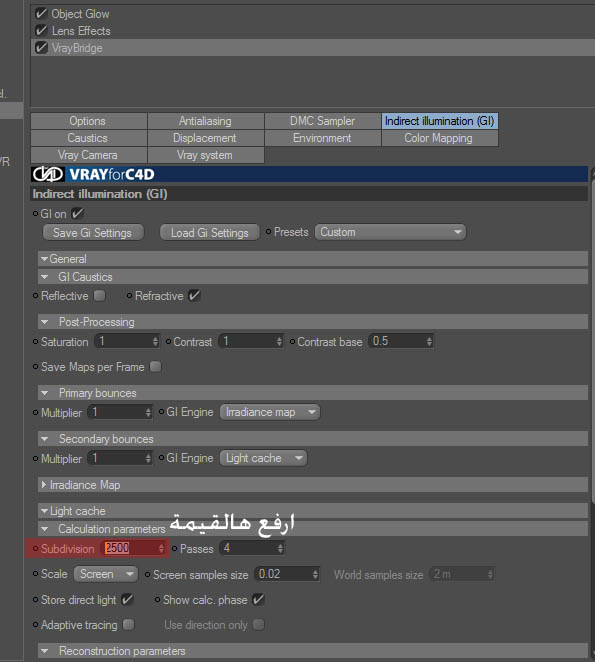The image size is (595, 662).
Task: Switch to the DMC Sampler tab
Action: click(x=323, y=121)
